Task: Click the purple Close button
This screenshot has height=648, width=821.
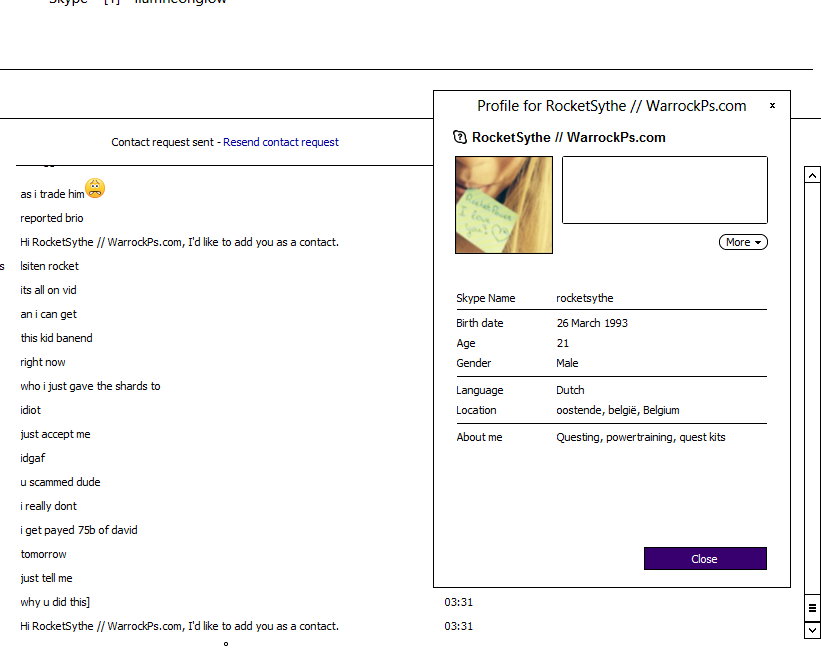Action: pyautogui.click(x=705, y=558)
